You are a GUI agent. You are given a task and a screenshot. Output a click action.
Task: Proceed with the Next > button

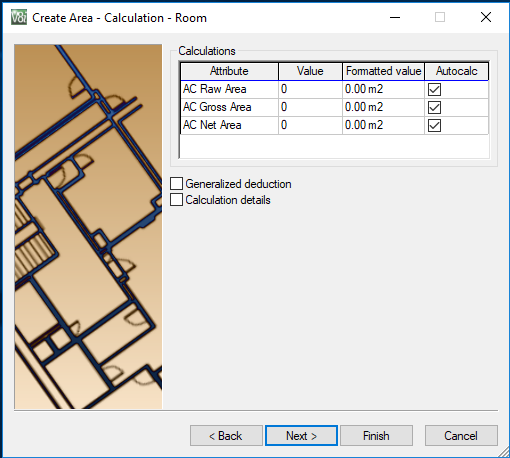tap(301, 435)
